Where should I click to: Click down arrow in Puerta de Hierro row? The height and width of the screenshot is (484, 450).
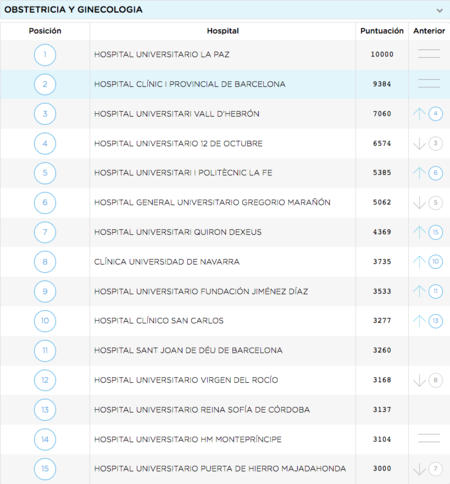pos(419,469)
